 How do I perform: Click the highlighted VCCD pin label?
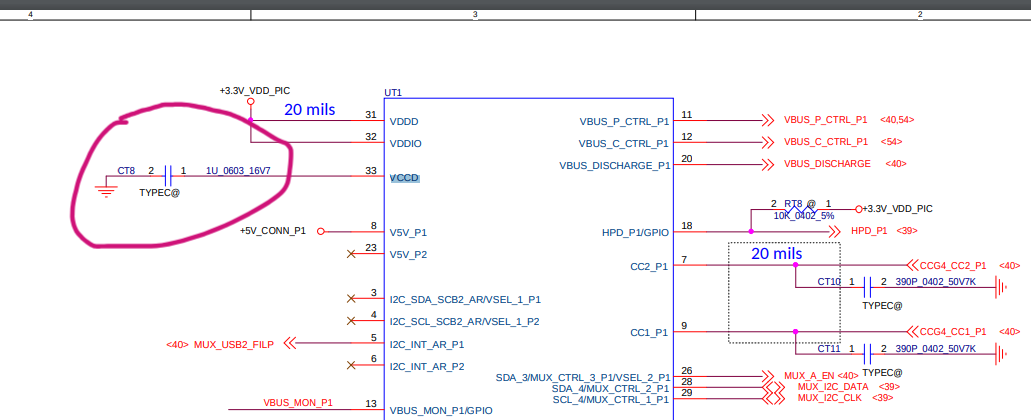(405, 177)
